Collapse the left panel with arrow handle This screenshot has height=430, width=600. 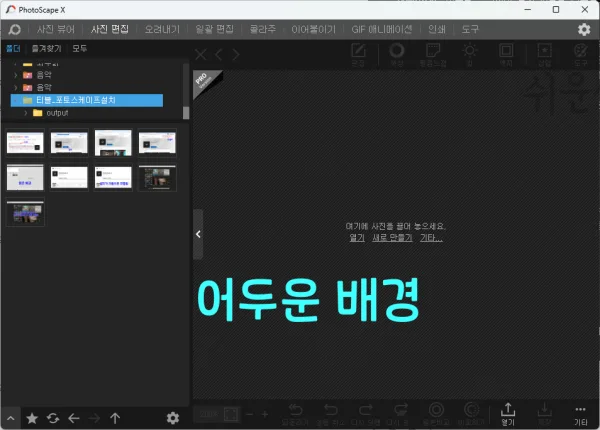click(x=198, y=234)
